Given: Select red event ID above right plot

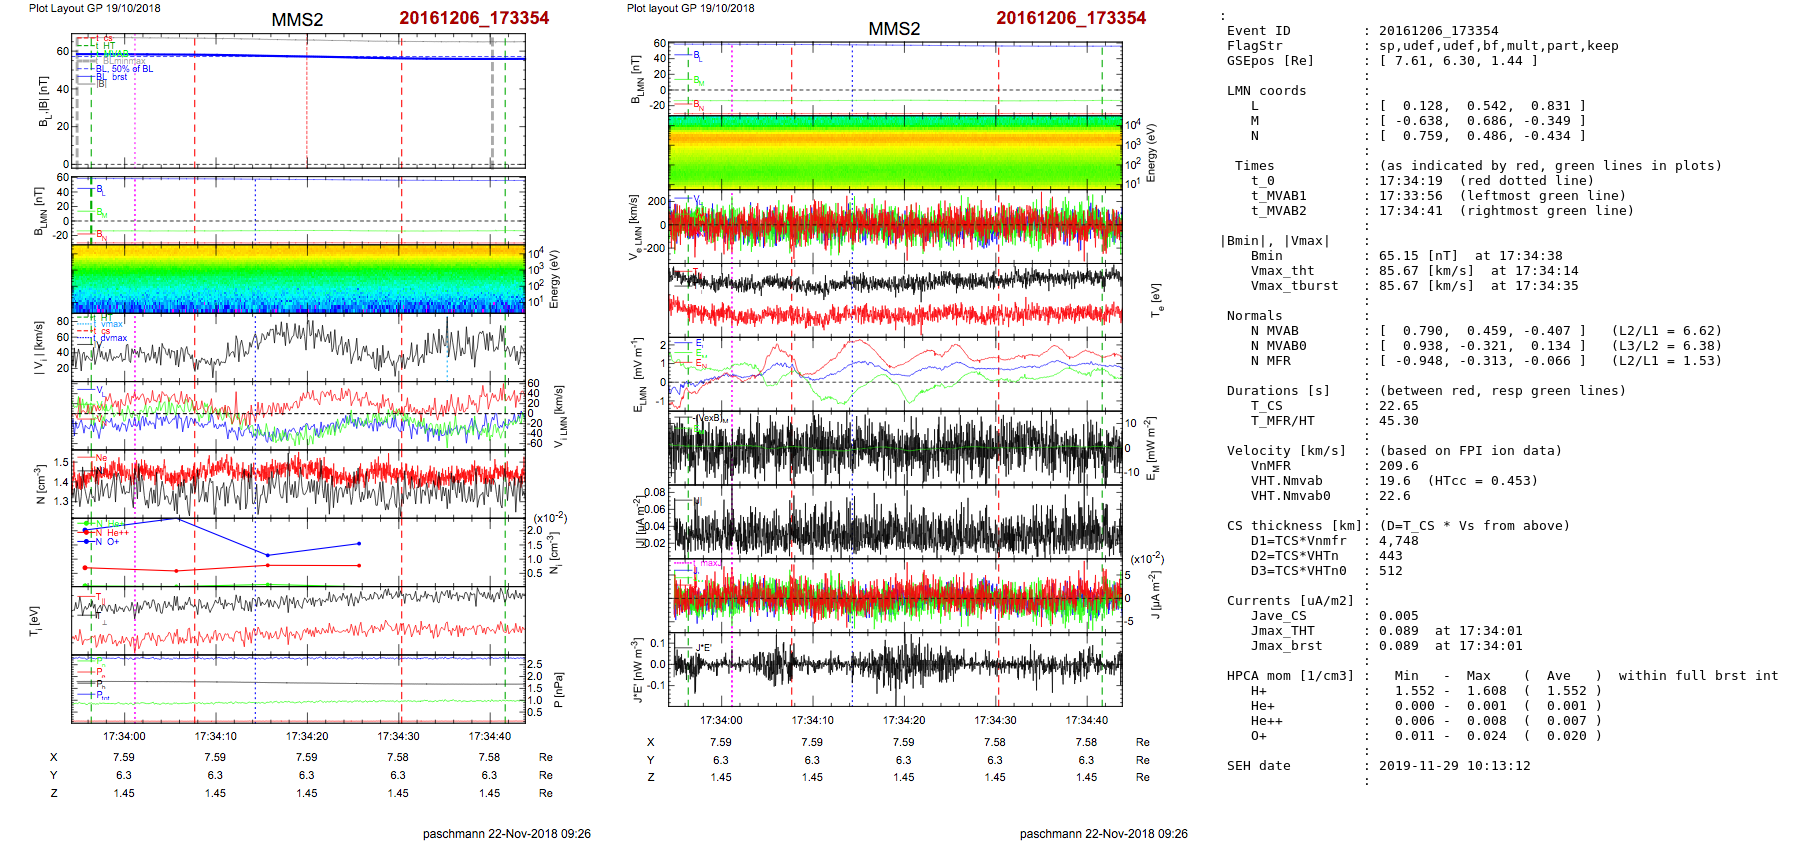Looking at the screenshot, I should pos(1071,18).
